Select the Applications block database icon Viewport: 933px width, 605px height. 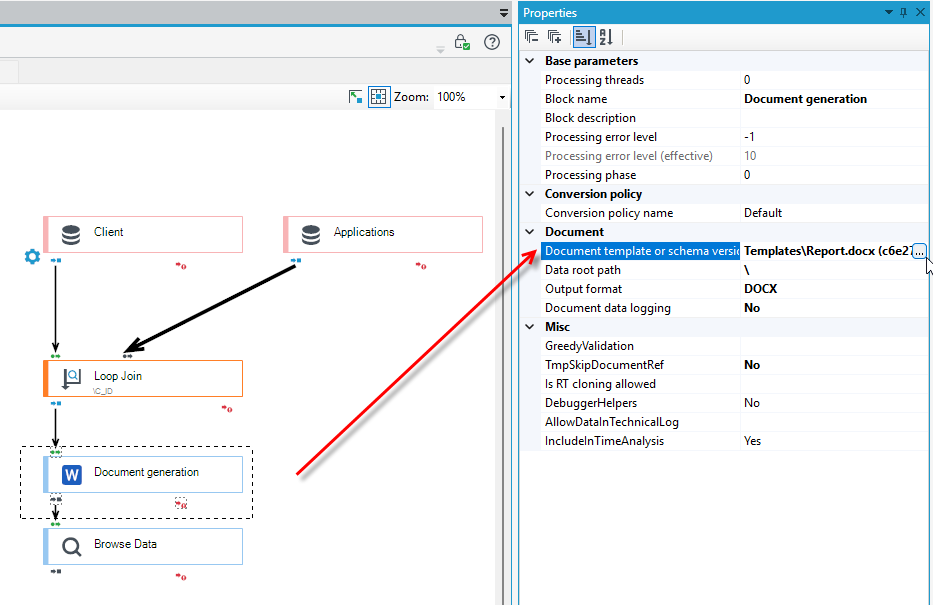click(311, 234)
